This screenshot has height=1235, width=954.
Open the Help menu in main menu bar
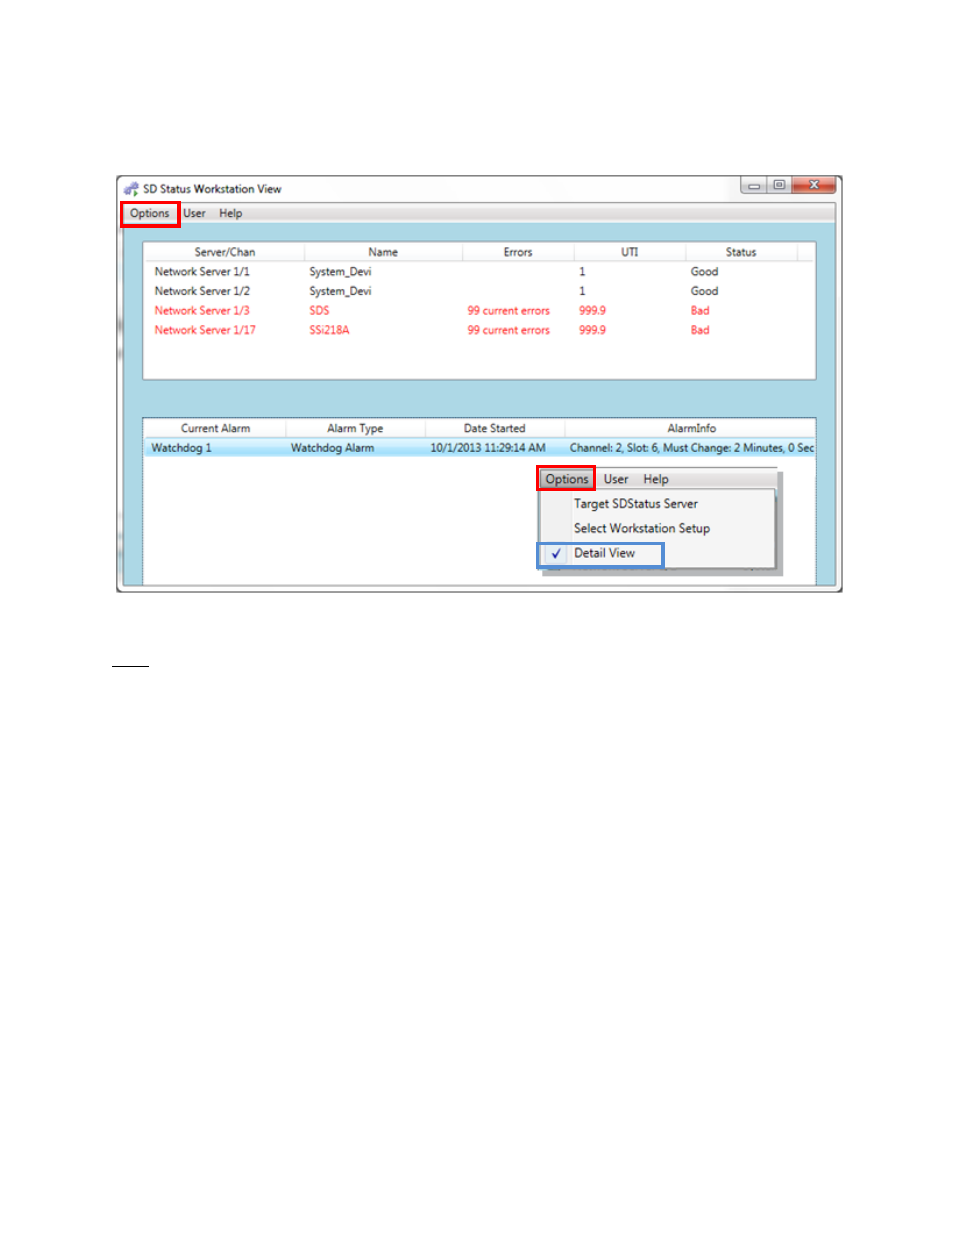click(x=231, y=214)
